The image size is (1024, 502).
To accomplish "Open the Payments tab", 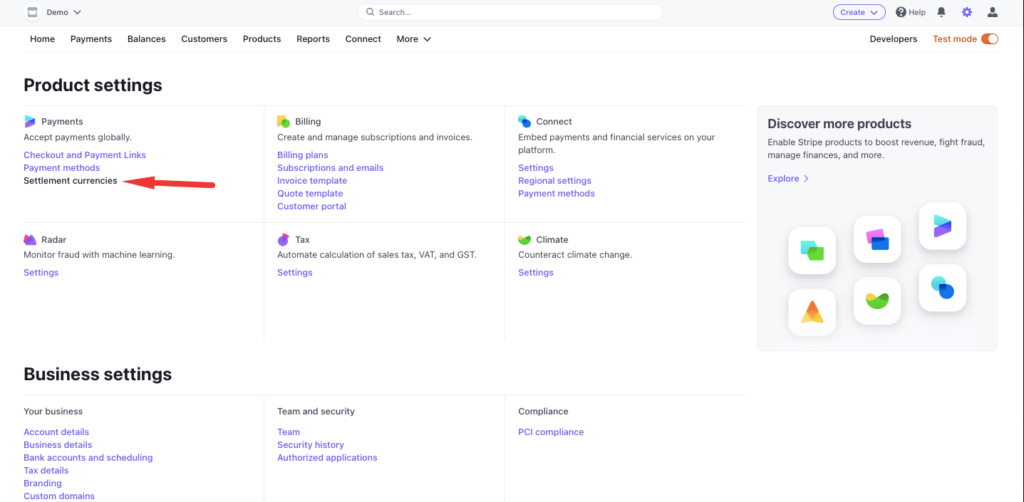I will [x=91, y=39].
